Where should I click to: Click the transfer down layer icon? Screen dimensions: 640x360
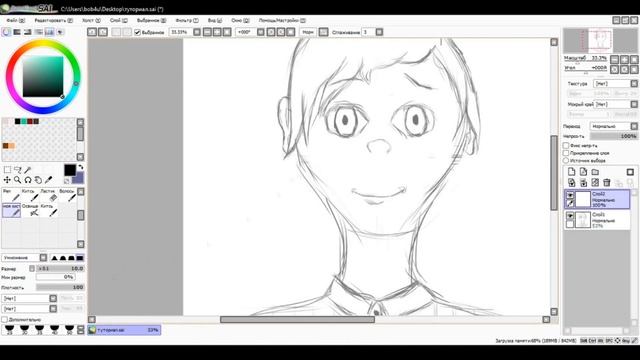[571, 182]
